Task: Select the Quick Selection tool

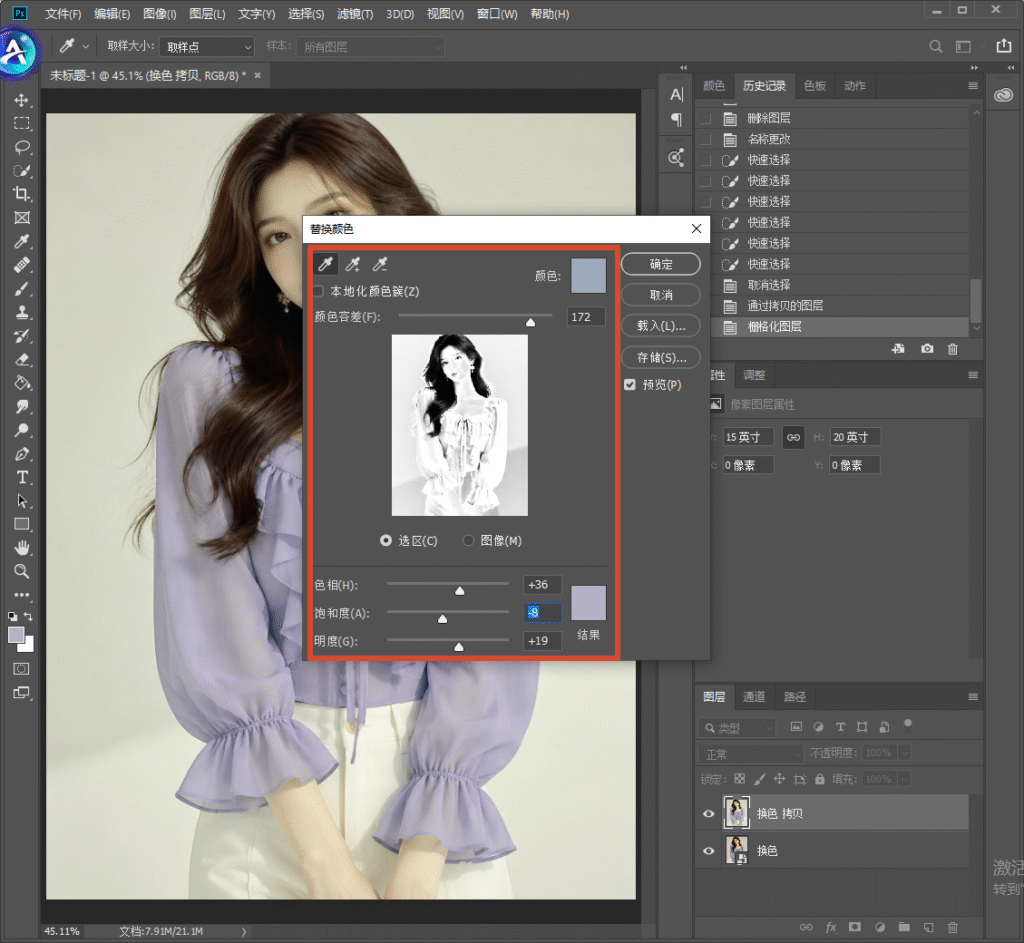Action: [22, 170]
